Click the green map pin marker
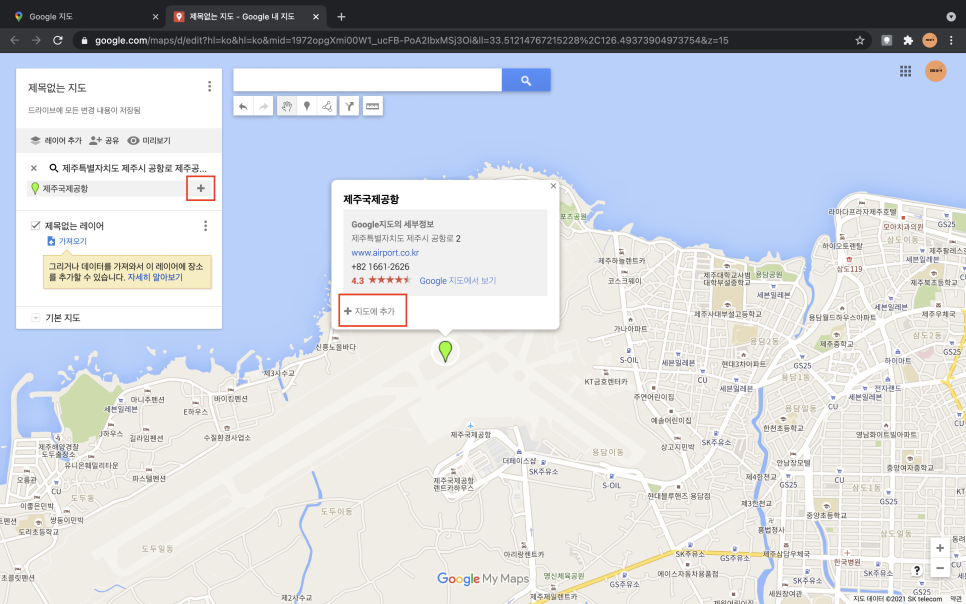This screenshot has height=604, width=966. click(445, 350)
